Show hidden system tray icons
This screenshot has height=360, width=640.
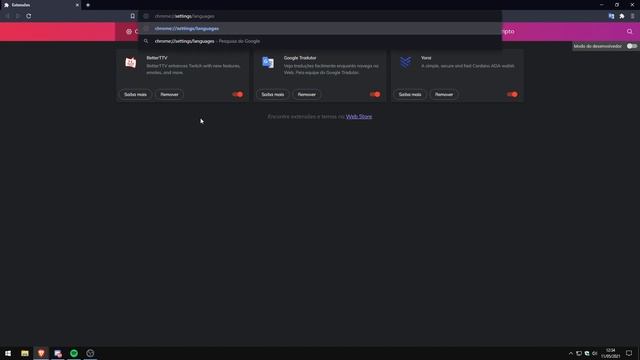pyautogui.click(x=571, y=353)
